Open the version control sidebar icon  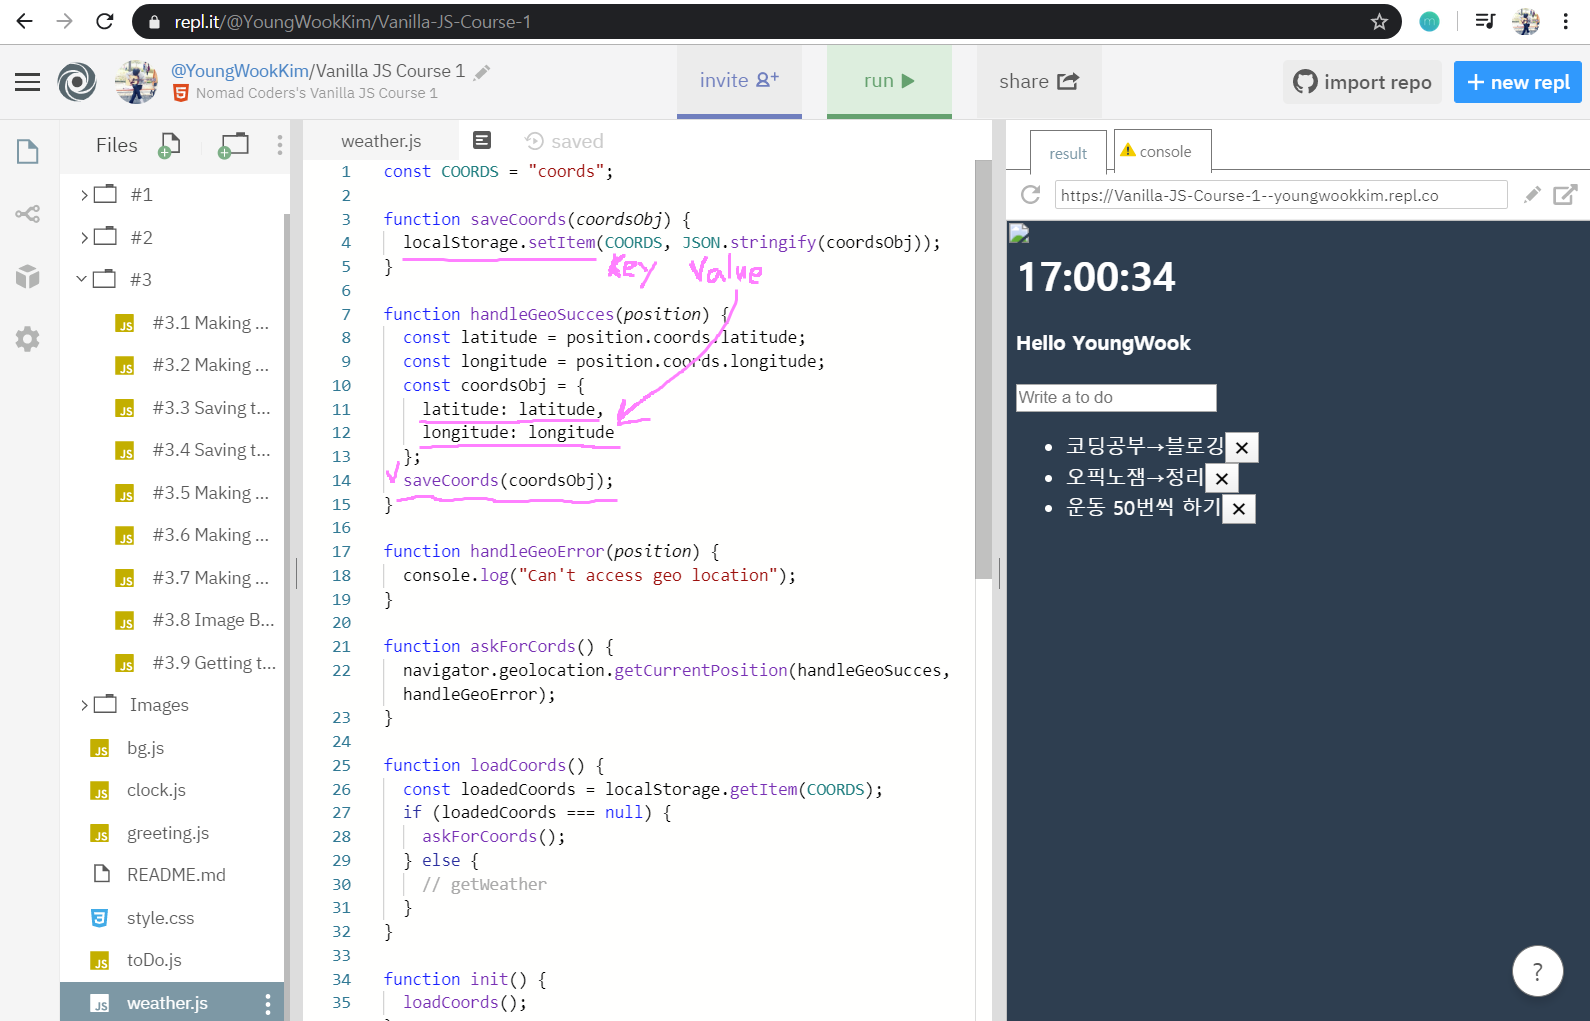tap(28, 214)
